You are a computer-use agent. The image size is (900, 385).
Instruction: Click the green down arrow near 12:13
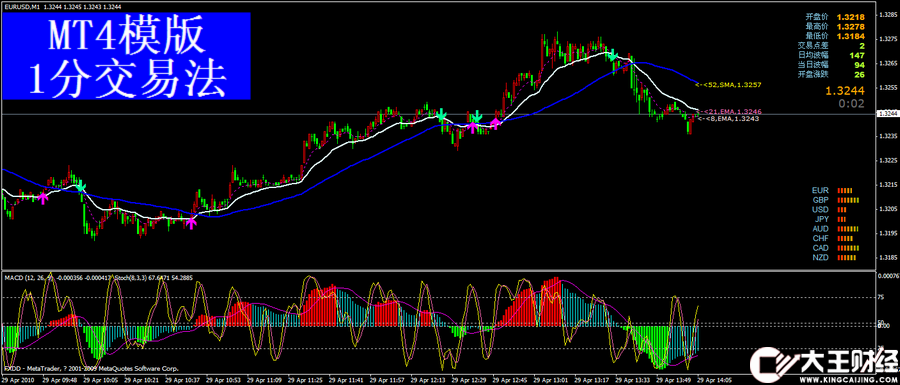pos(441,115)
